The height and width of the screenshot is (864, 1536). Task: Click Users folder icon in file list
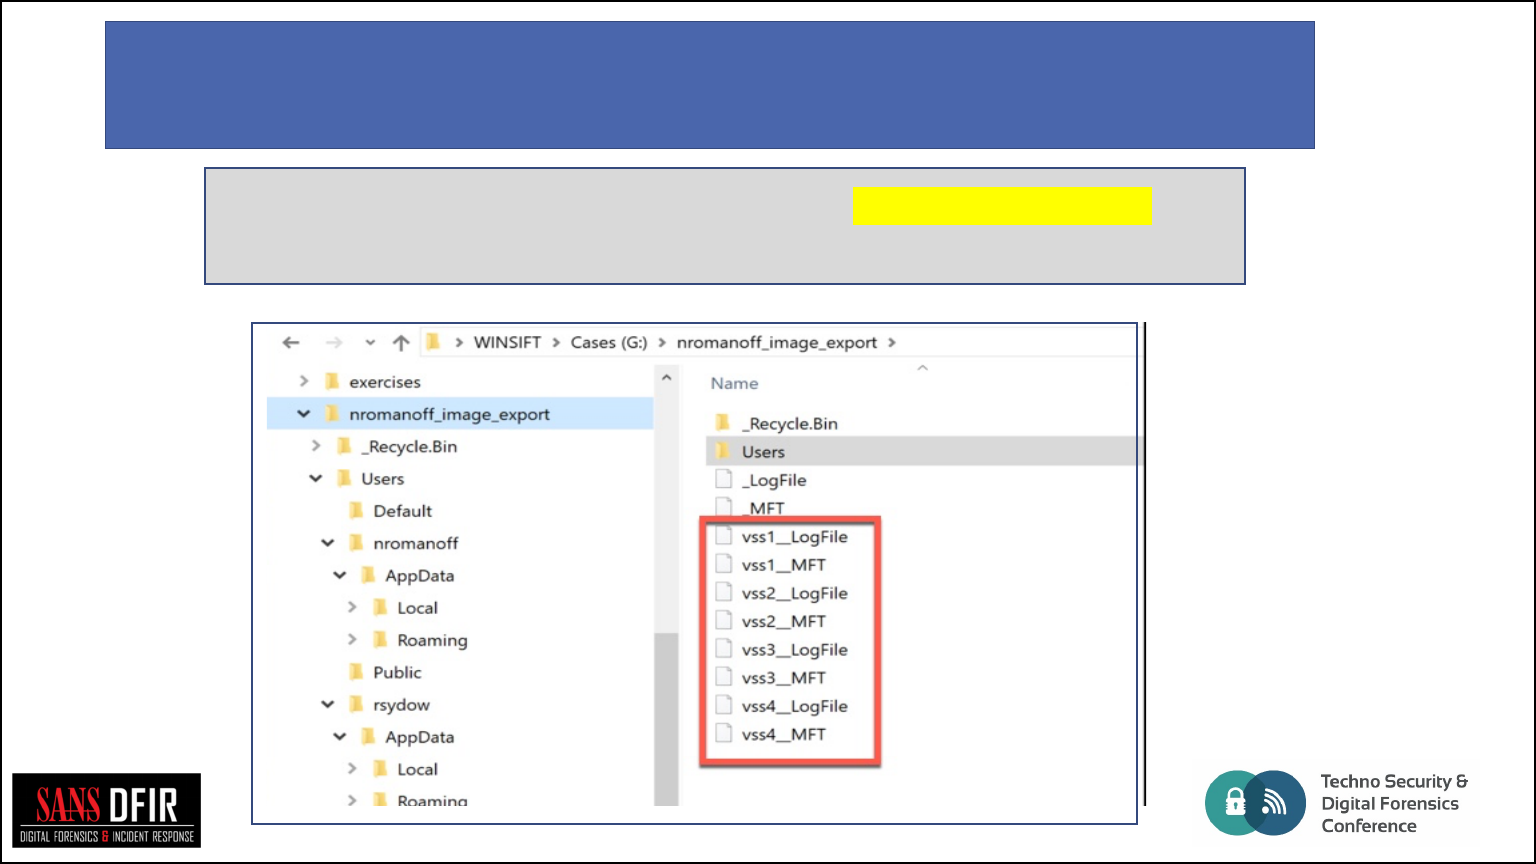(723, 451)
